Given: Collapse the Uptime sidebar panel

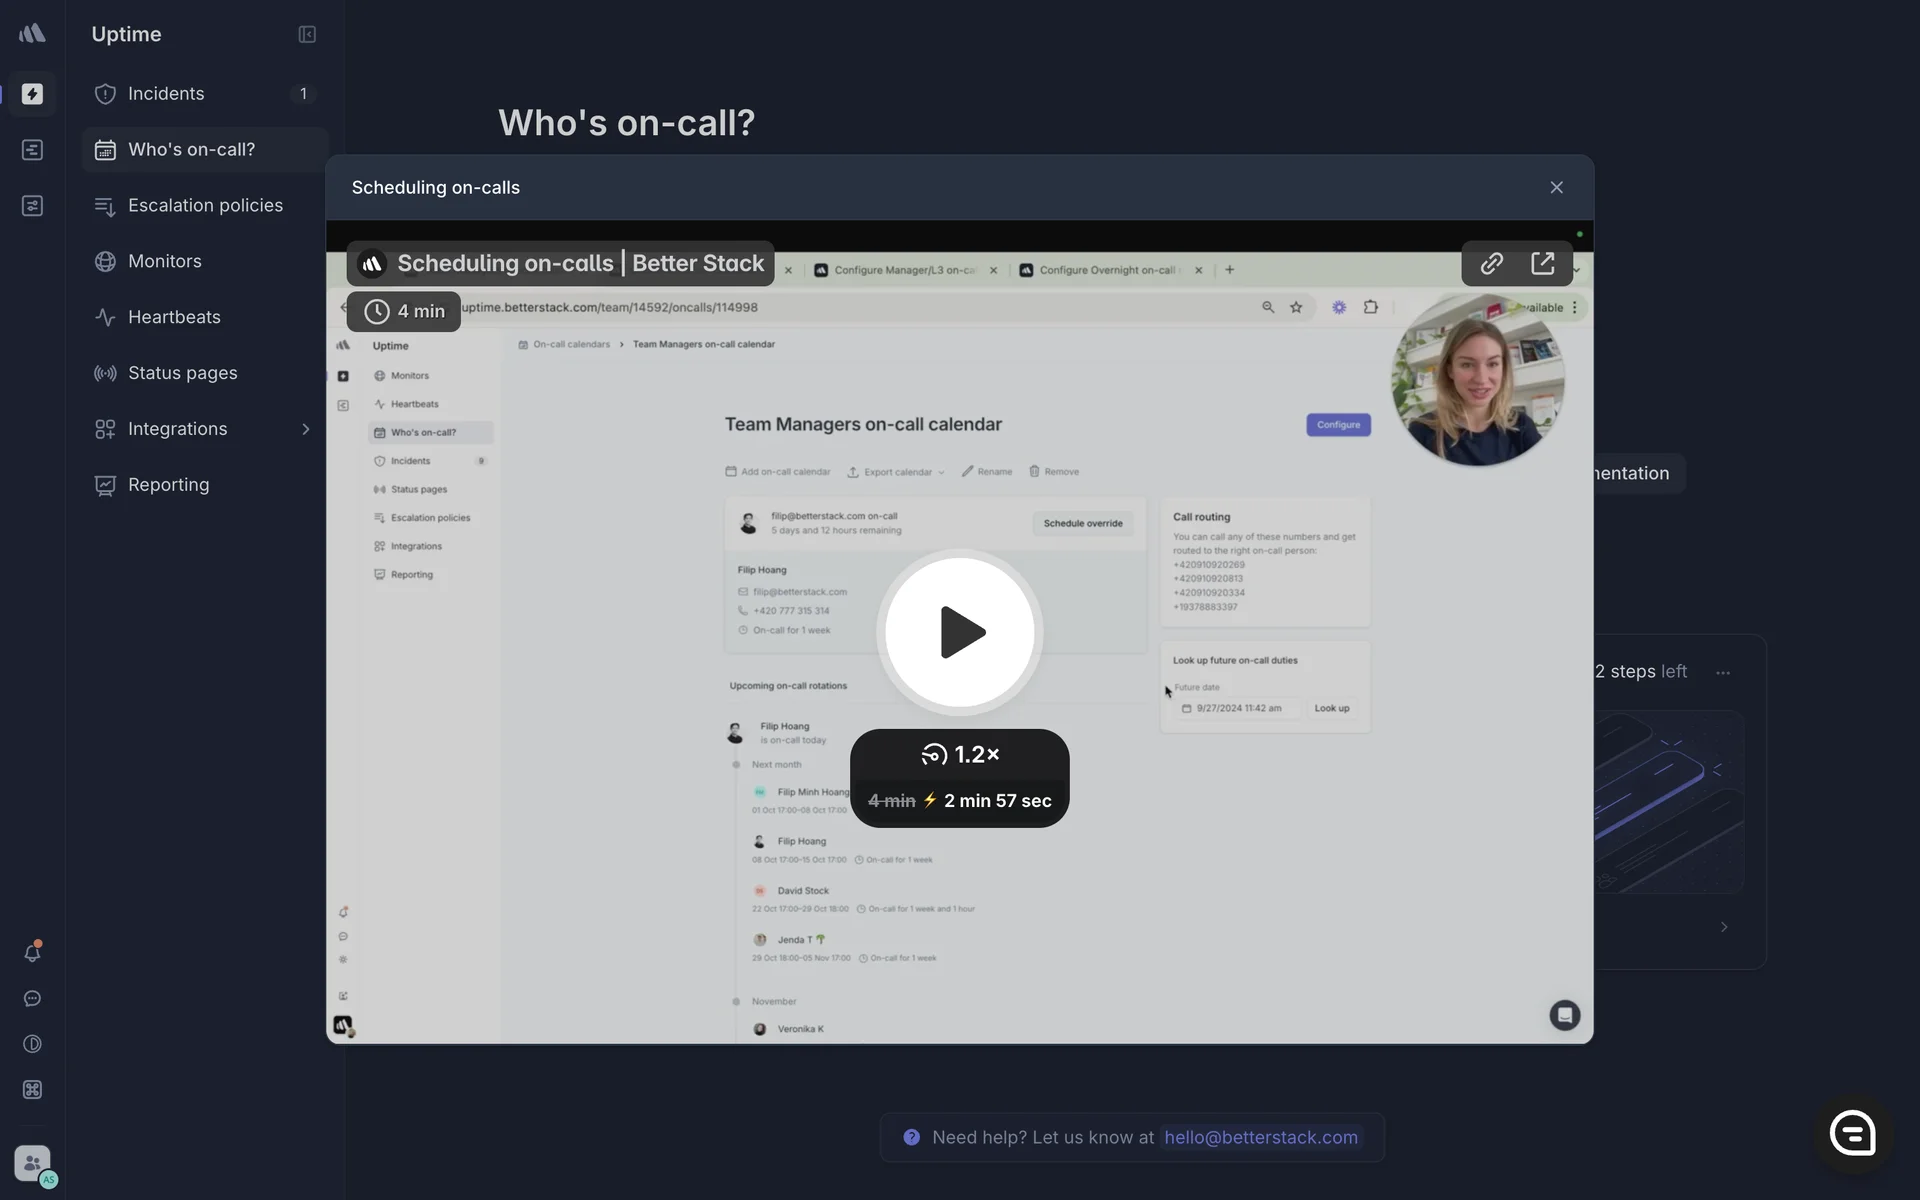Looking at the screenshot, I should point(307,34).
